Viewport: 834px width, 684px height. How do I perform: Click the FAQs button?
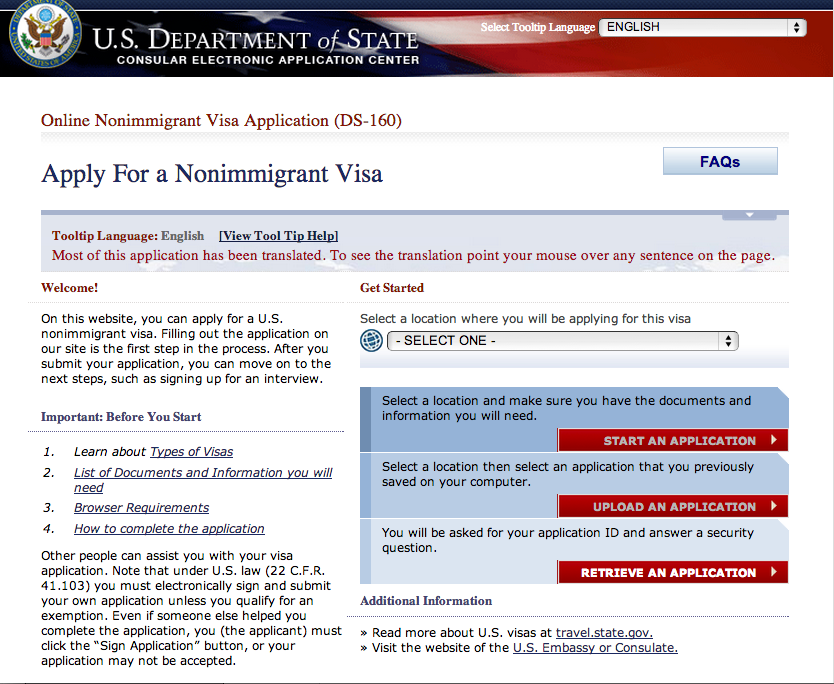point(719,161)
